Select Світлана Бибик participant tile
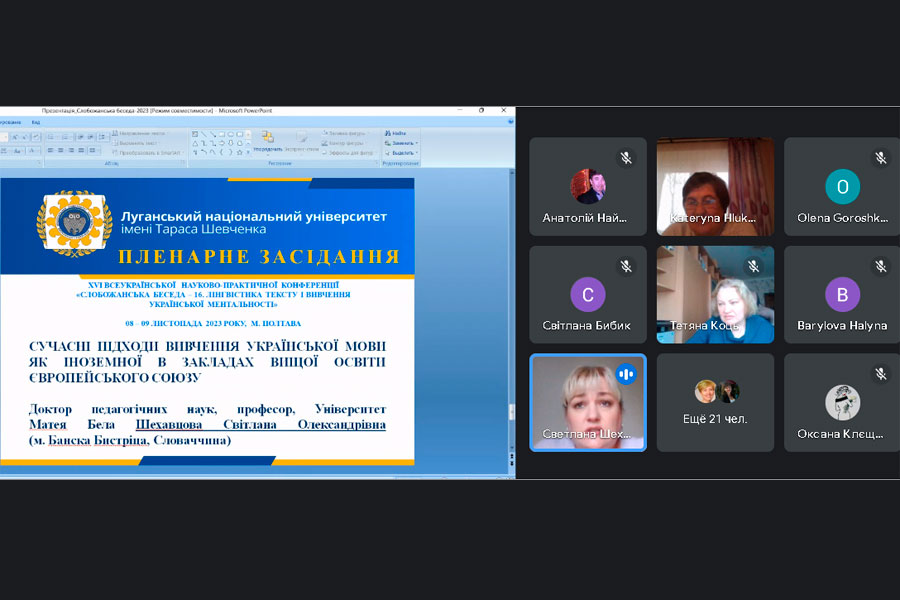Image resolution: width=900 pixels, height=600 pixels. 588,295
